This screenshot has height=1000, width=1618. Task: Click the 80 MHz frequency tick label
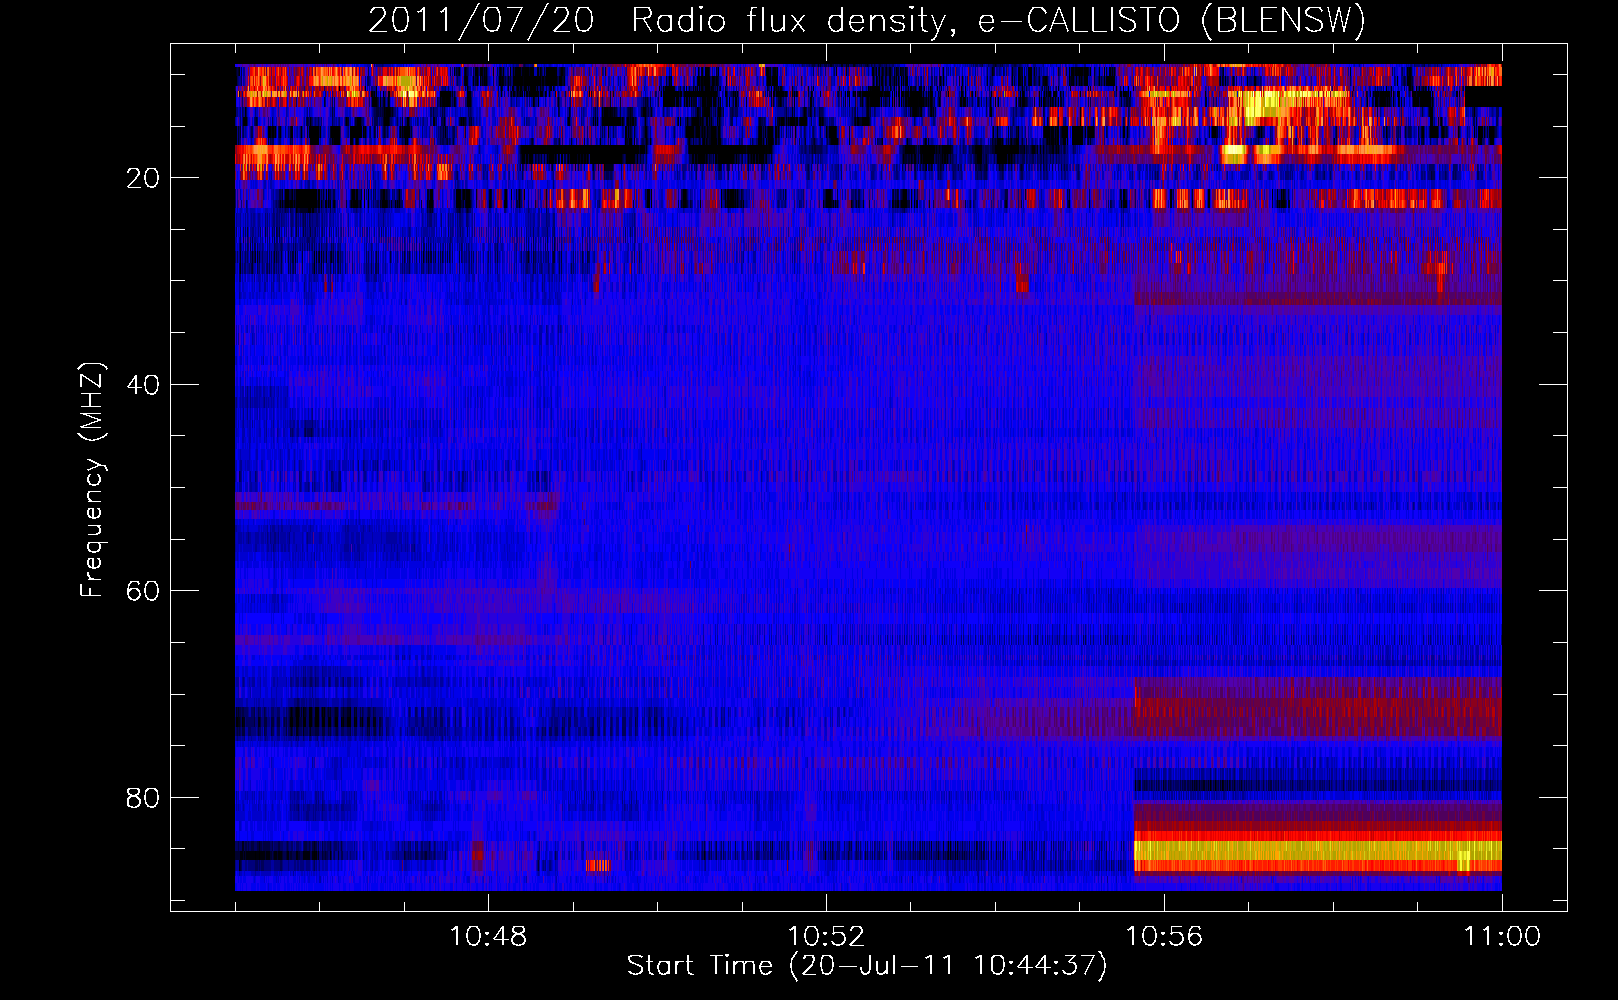coord(144,798)
